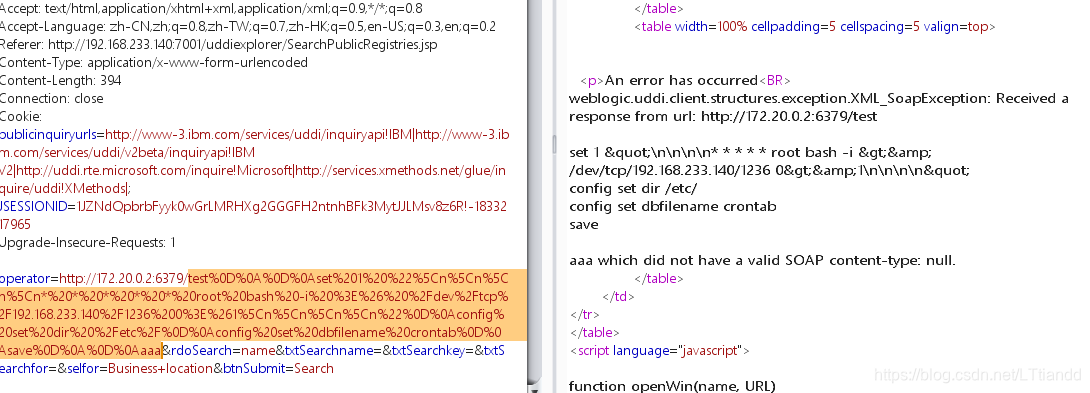Click the 'save' command in response
This screenshot has width=1090, height=393.
(x=583, y=225)
